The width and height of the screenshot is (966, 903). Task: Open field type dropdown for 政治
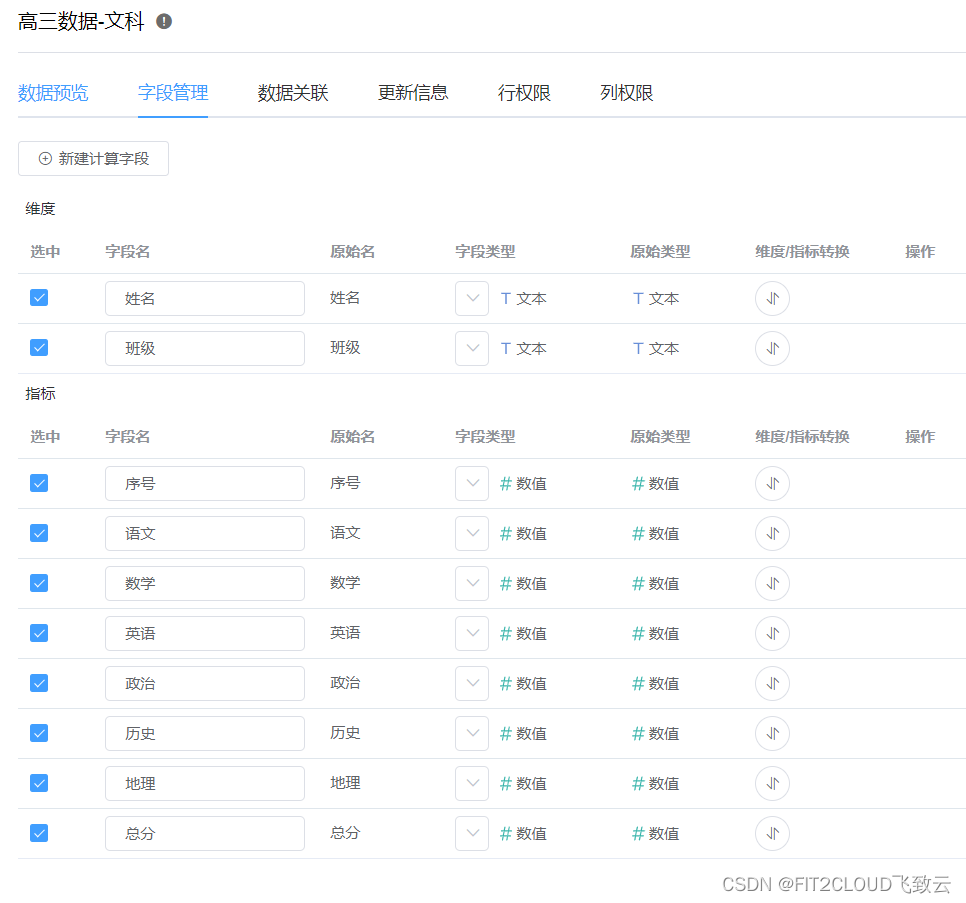point(472,683)
